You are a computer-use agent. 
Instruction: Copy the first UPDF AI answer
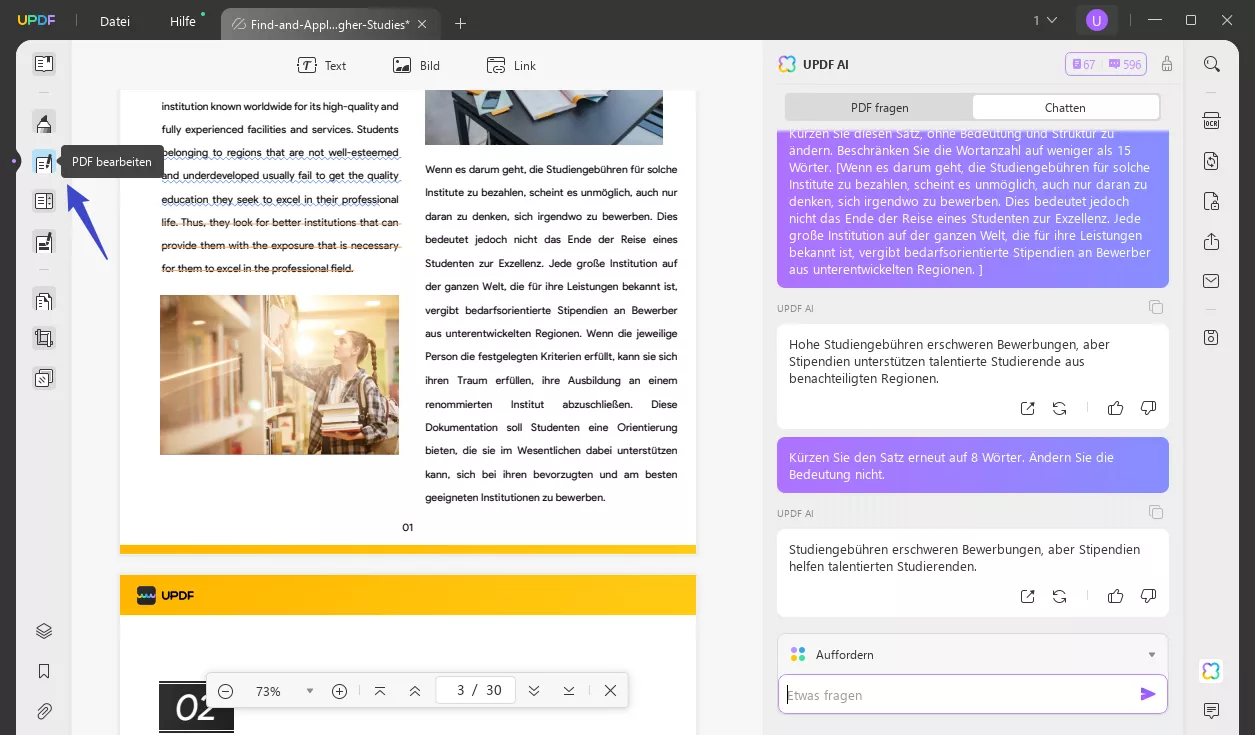1155,307
